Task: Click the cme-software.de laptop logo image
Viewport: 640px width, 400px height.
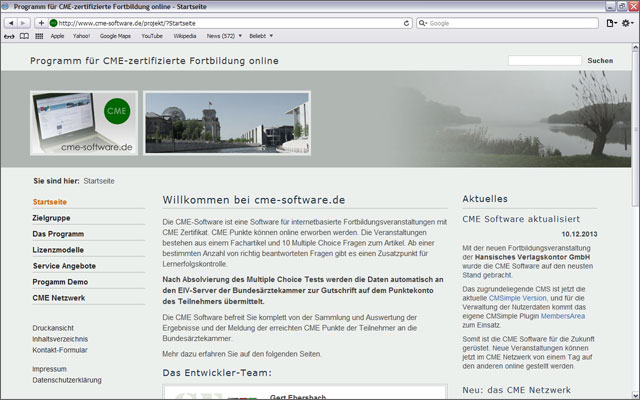Action: coord(84,123)
